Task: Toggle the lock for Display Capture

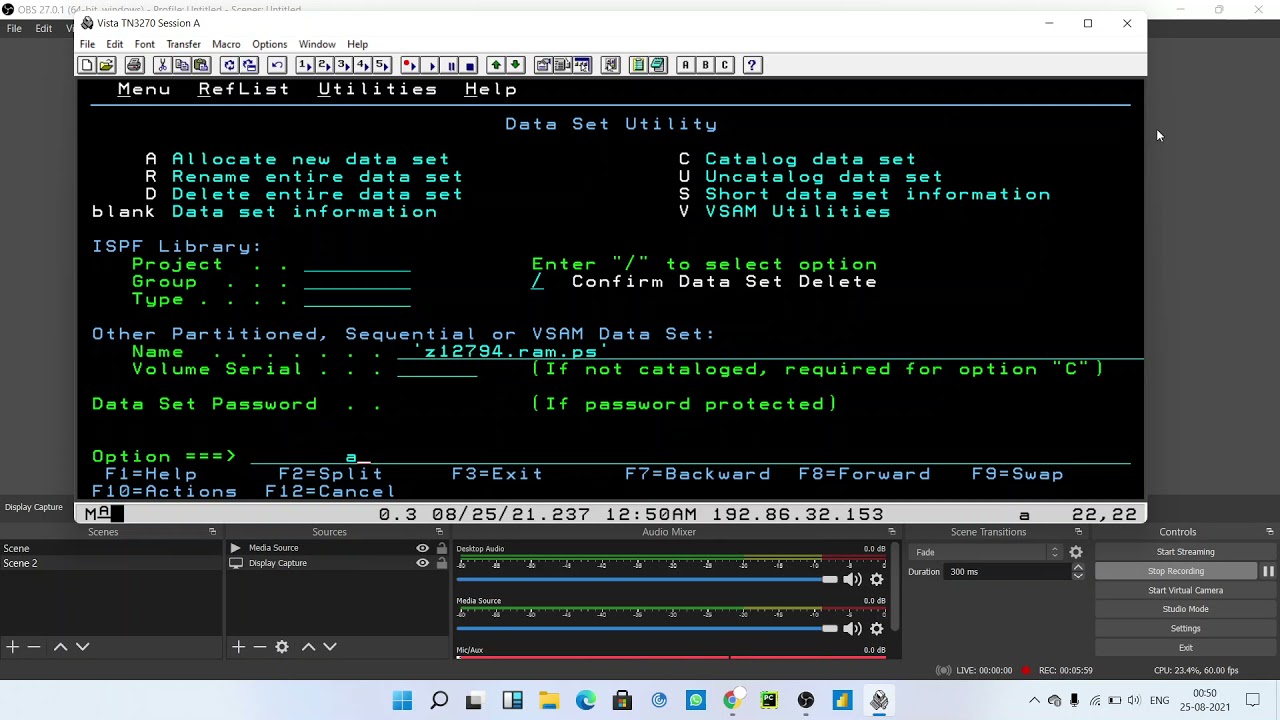Action: [x=441, y=563]
